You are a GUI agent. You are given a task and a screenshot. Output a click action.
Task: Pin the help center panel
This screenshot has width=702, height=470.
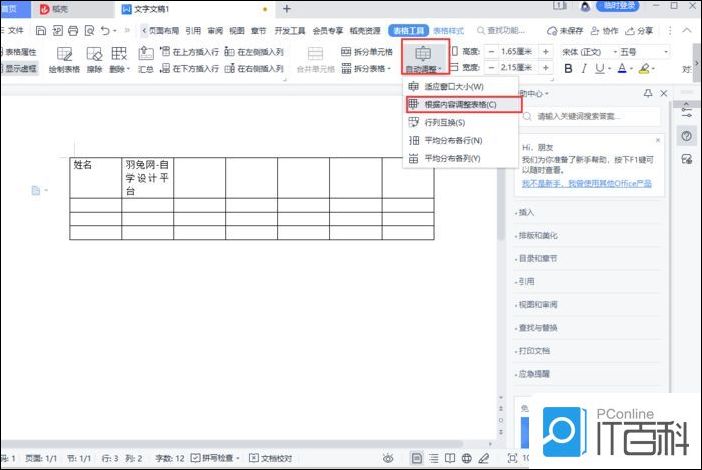point(648,93)
